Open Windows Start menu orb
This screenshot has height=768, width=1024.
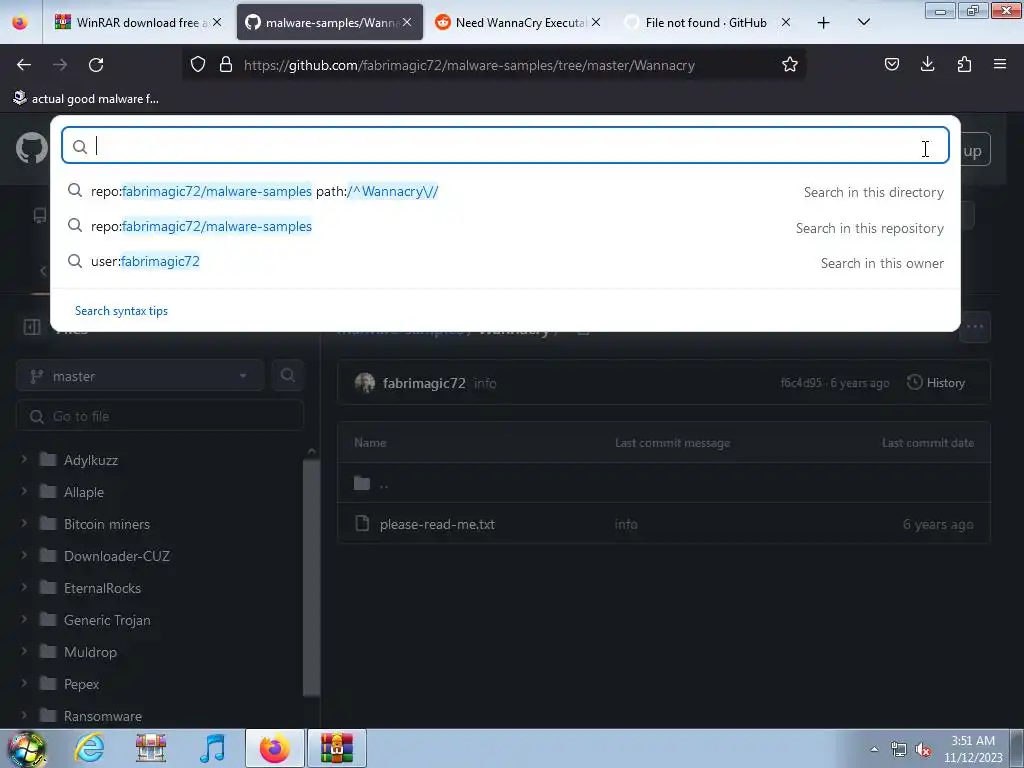click(x=27, y=748)
